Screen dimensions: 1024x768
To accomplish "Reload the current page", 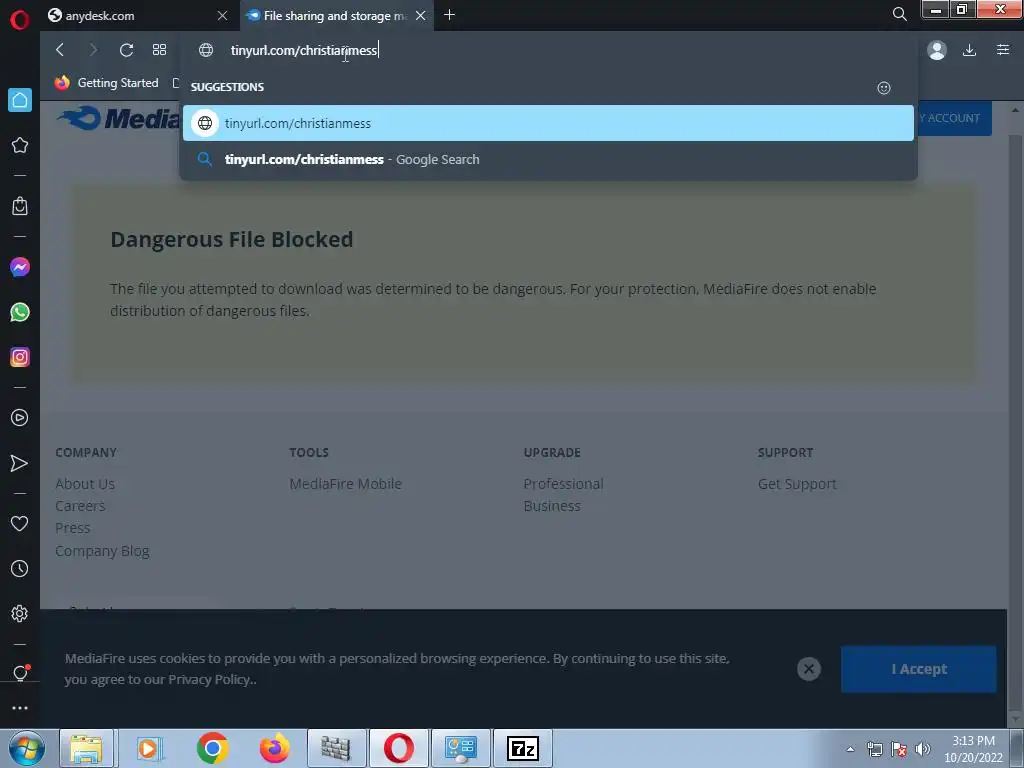I will pyautogui.click(x=127, y=50).
